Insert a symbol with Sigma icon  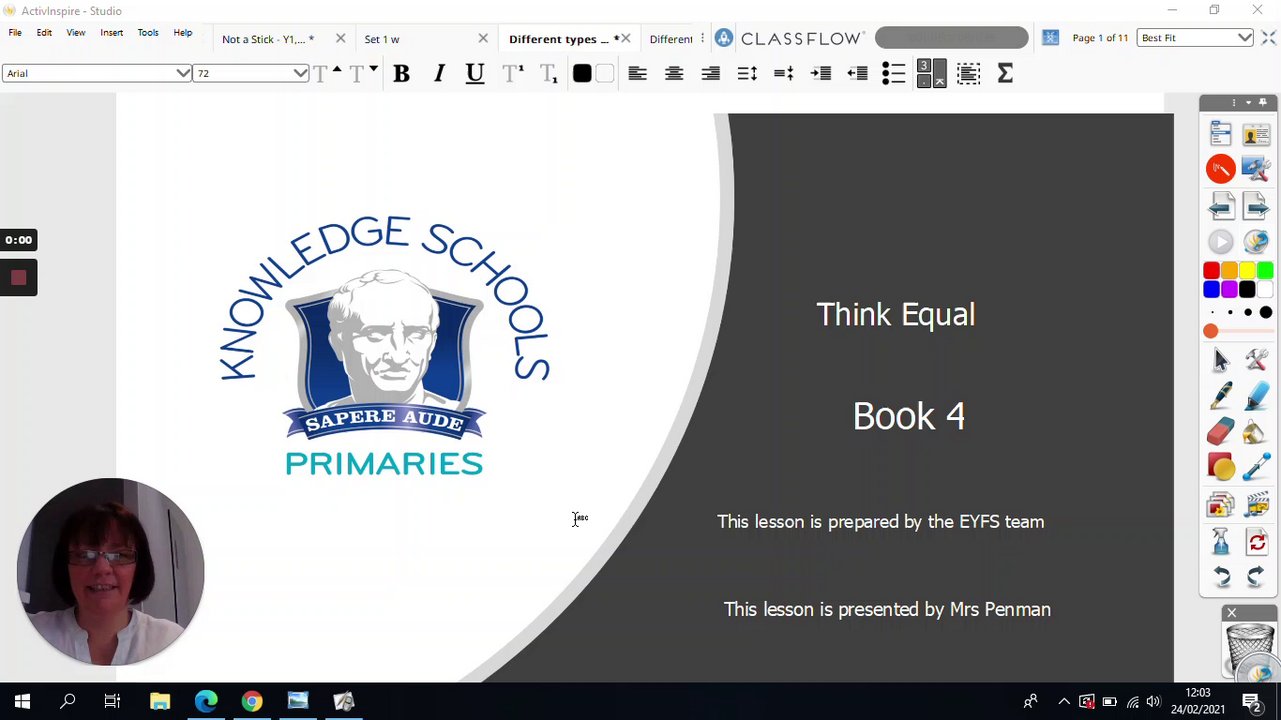(x=1005, y=74)
